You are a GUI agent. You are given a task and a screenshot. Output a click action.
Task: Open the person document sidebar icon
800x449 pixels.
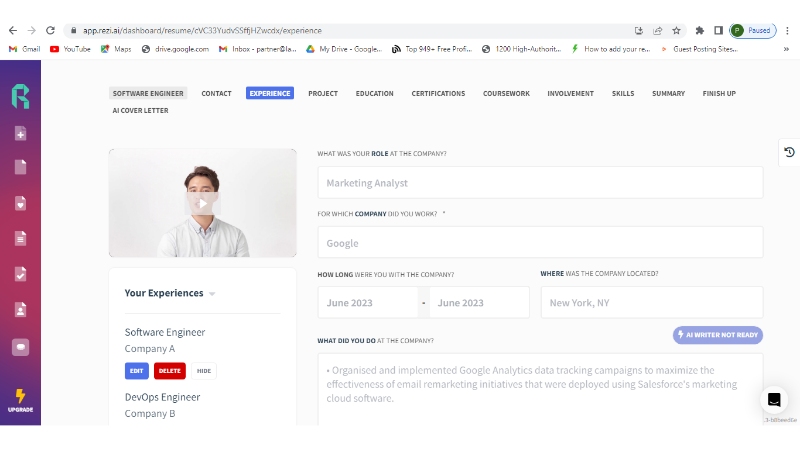tap(20, 309)
